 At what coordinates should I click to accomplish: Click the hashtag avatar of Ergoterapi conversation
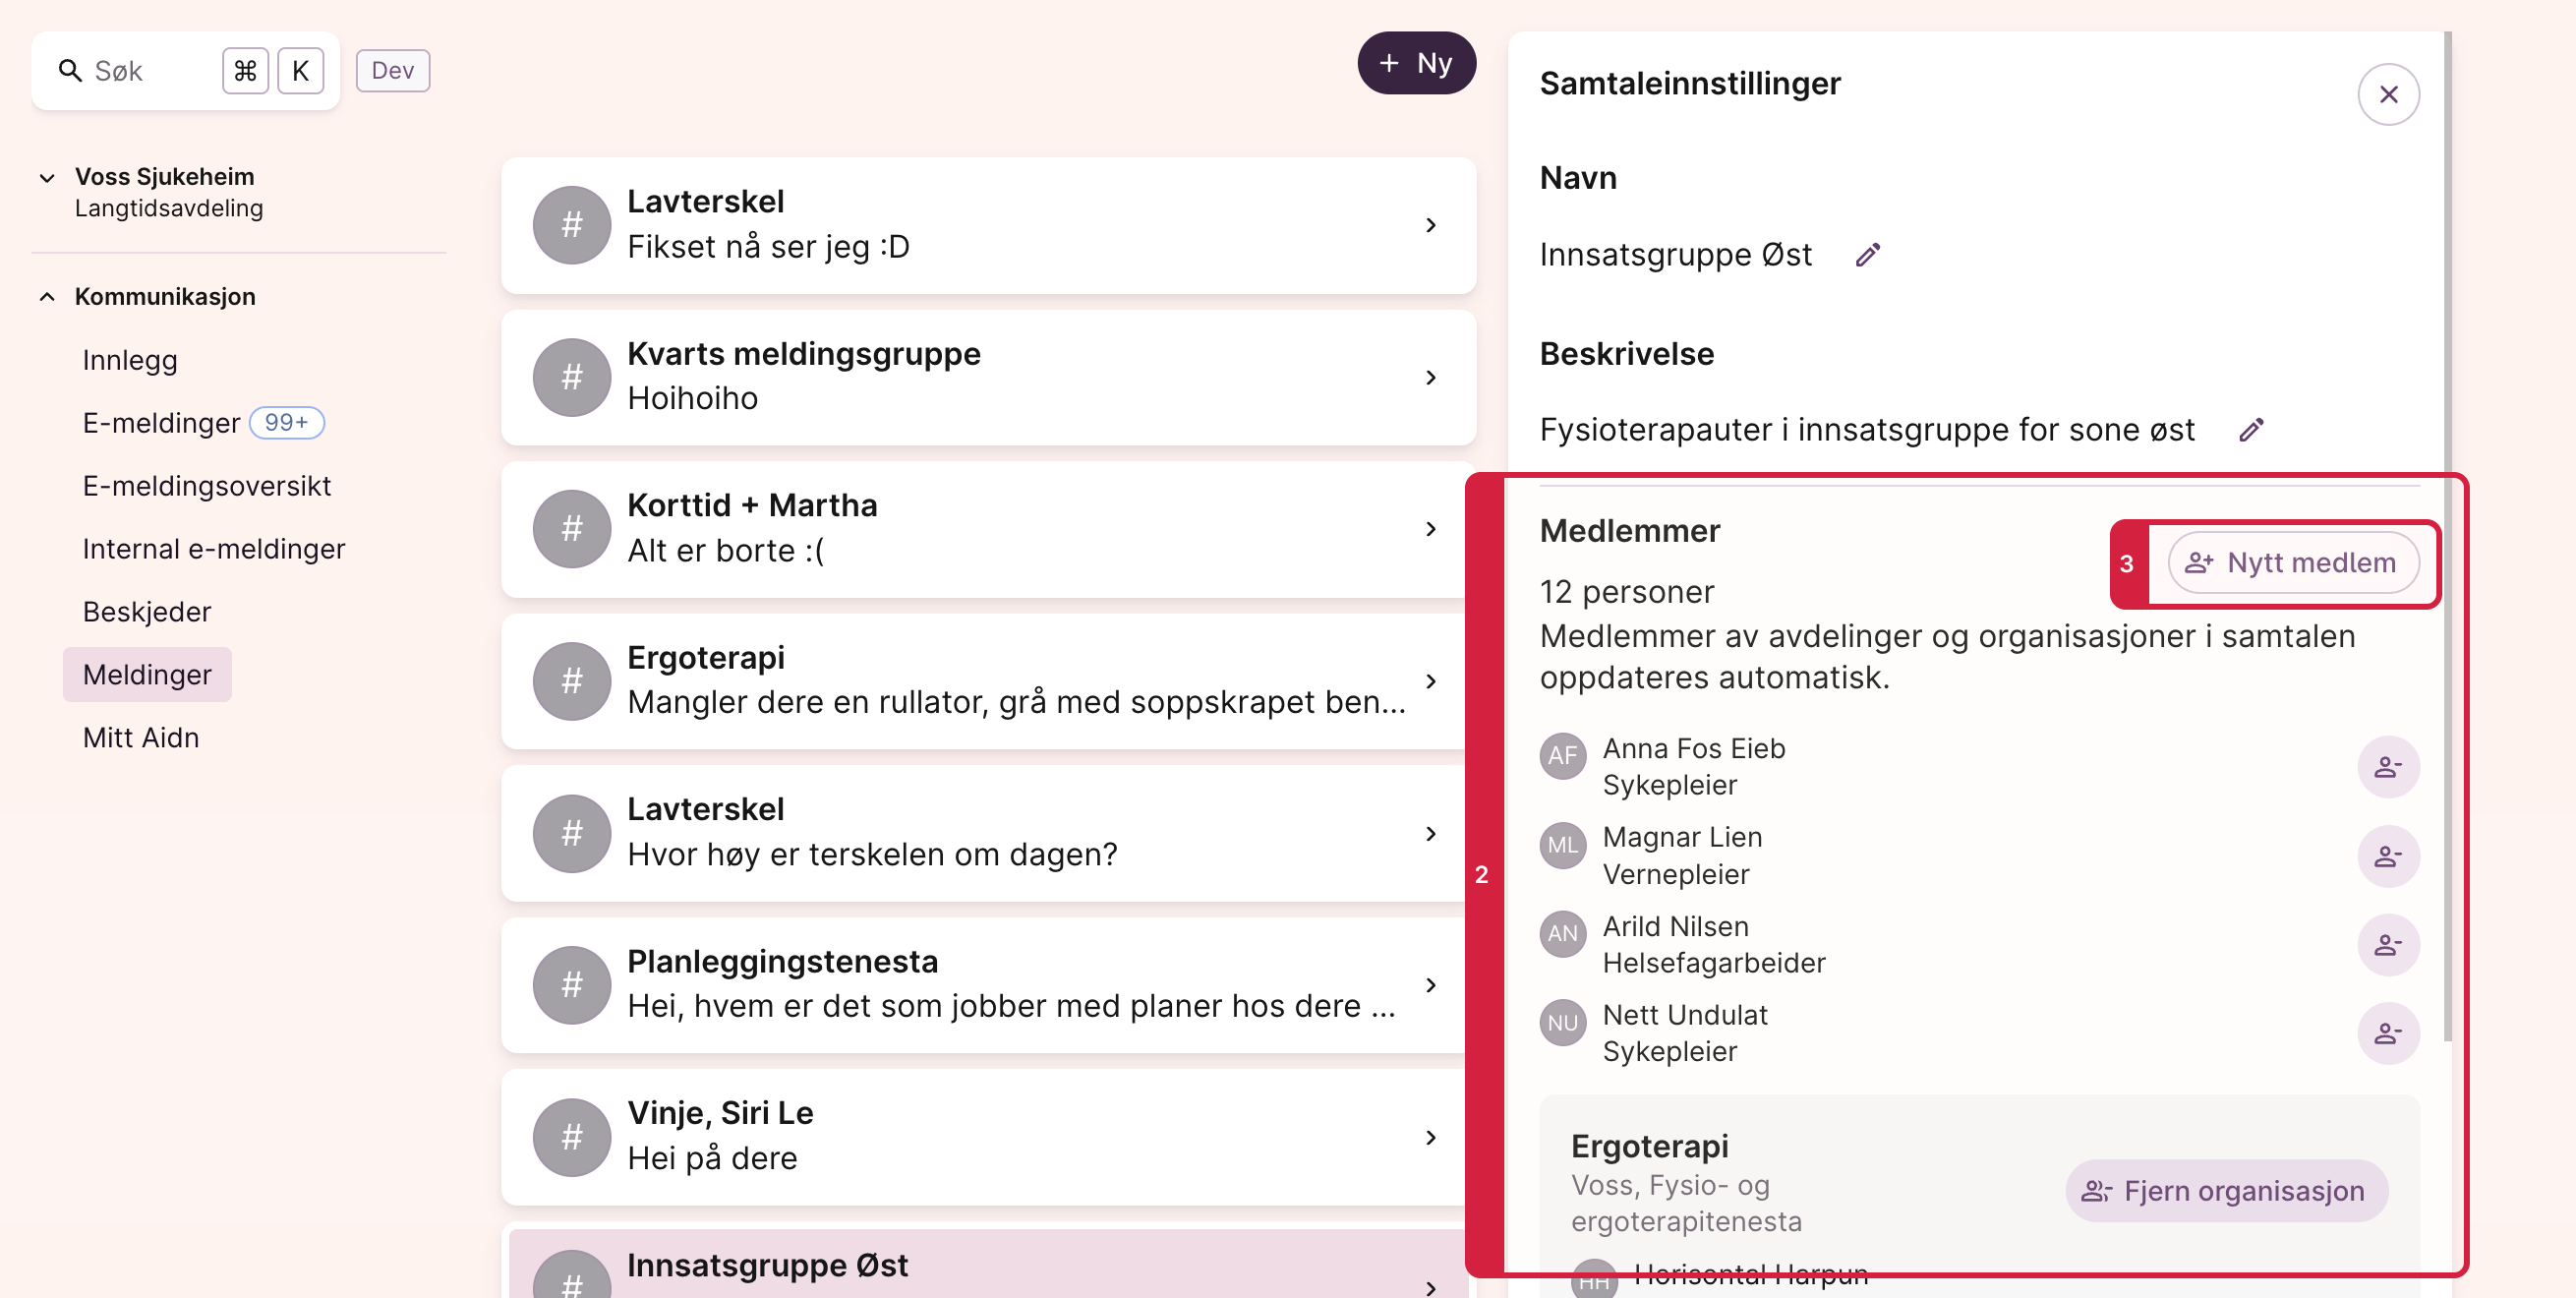572,681
